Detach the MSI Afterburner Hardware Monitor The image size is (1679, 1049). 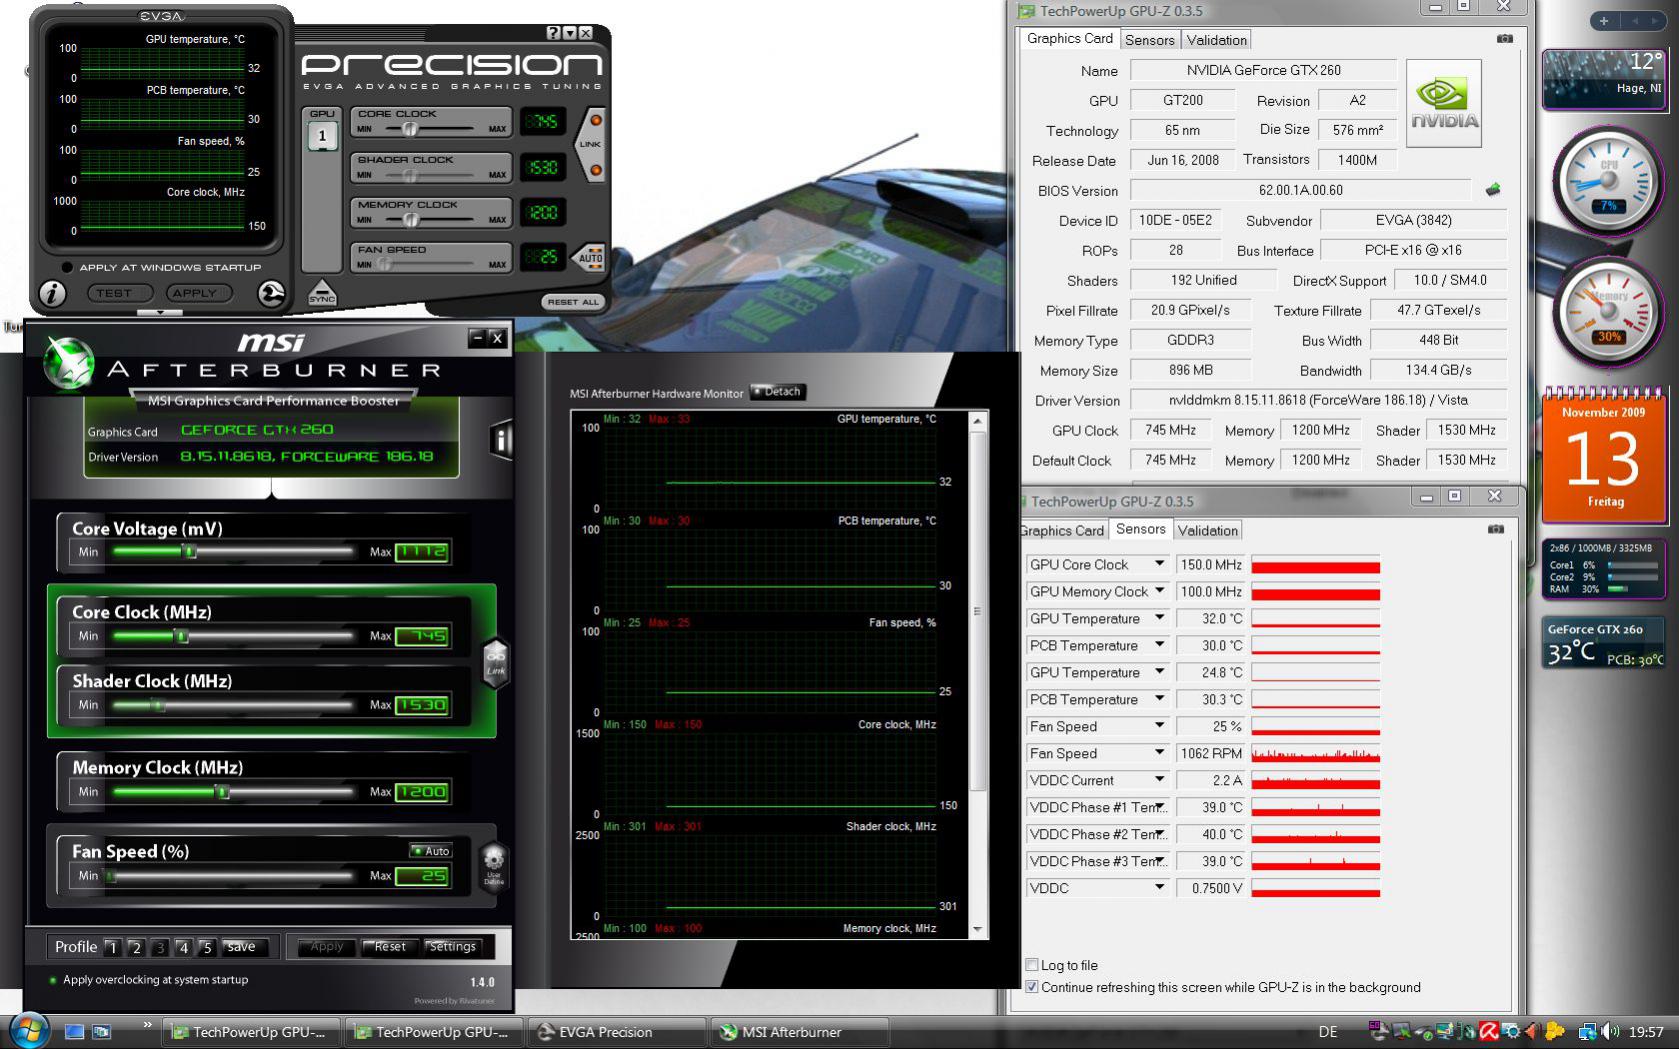tap(777, 392)
